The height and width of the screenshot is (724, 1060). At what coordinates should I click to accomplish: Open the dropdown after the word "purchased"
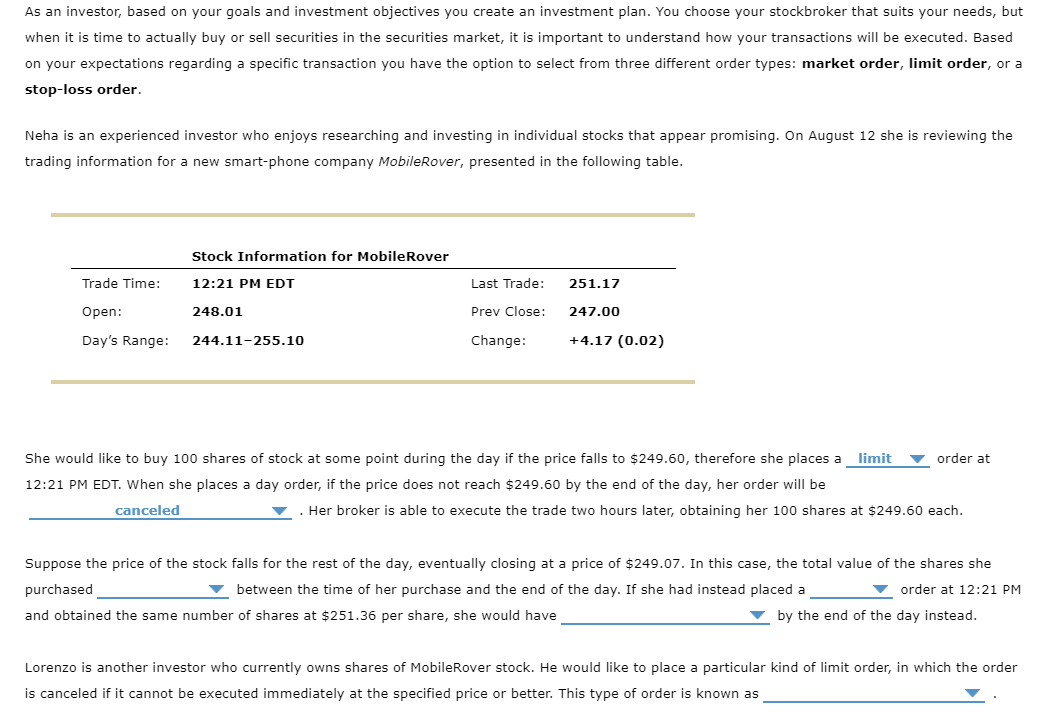(216, 589)
